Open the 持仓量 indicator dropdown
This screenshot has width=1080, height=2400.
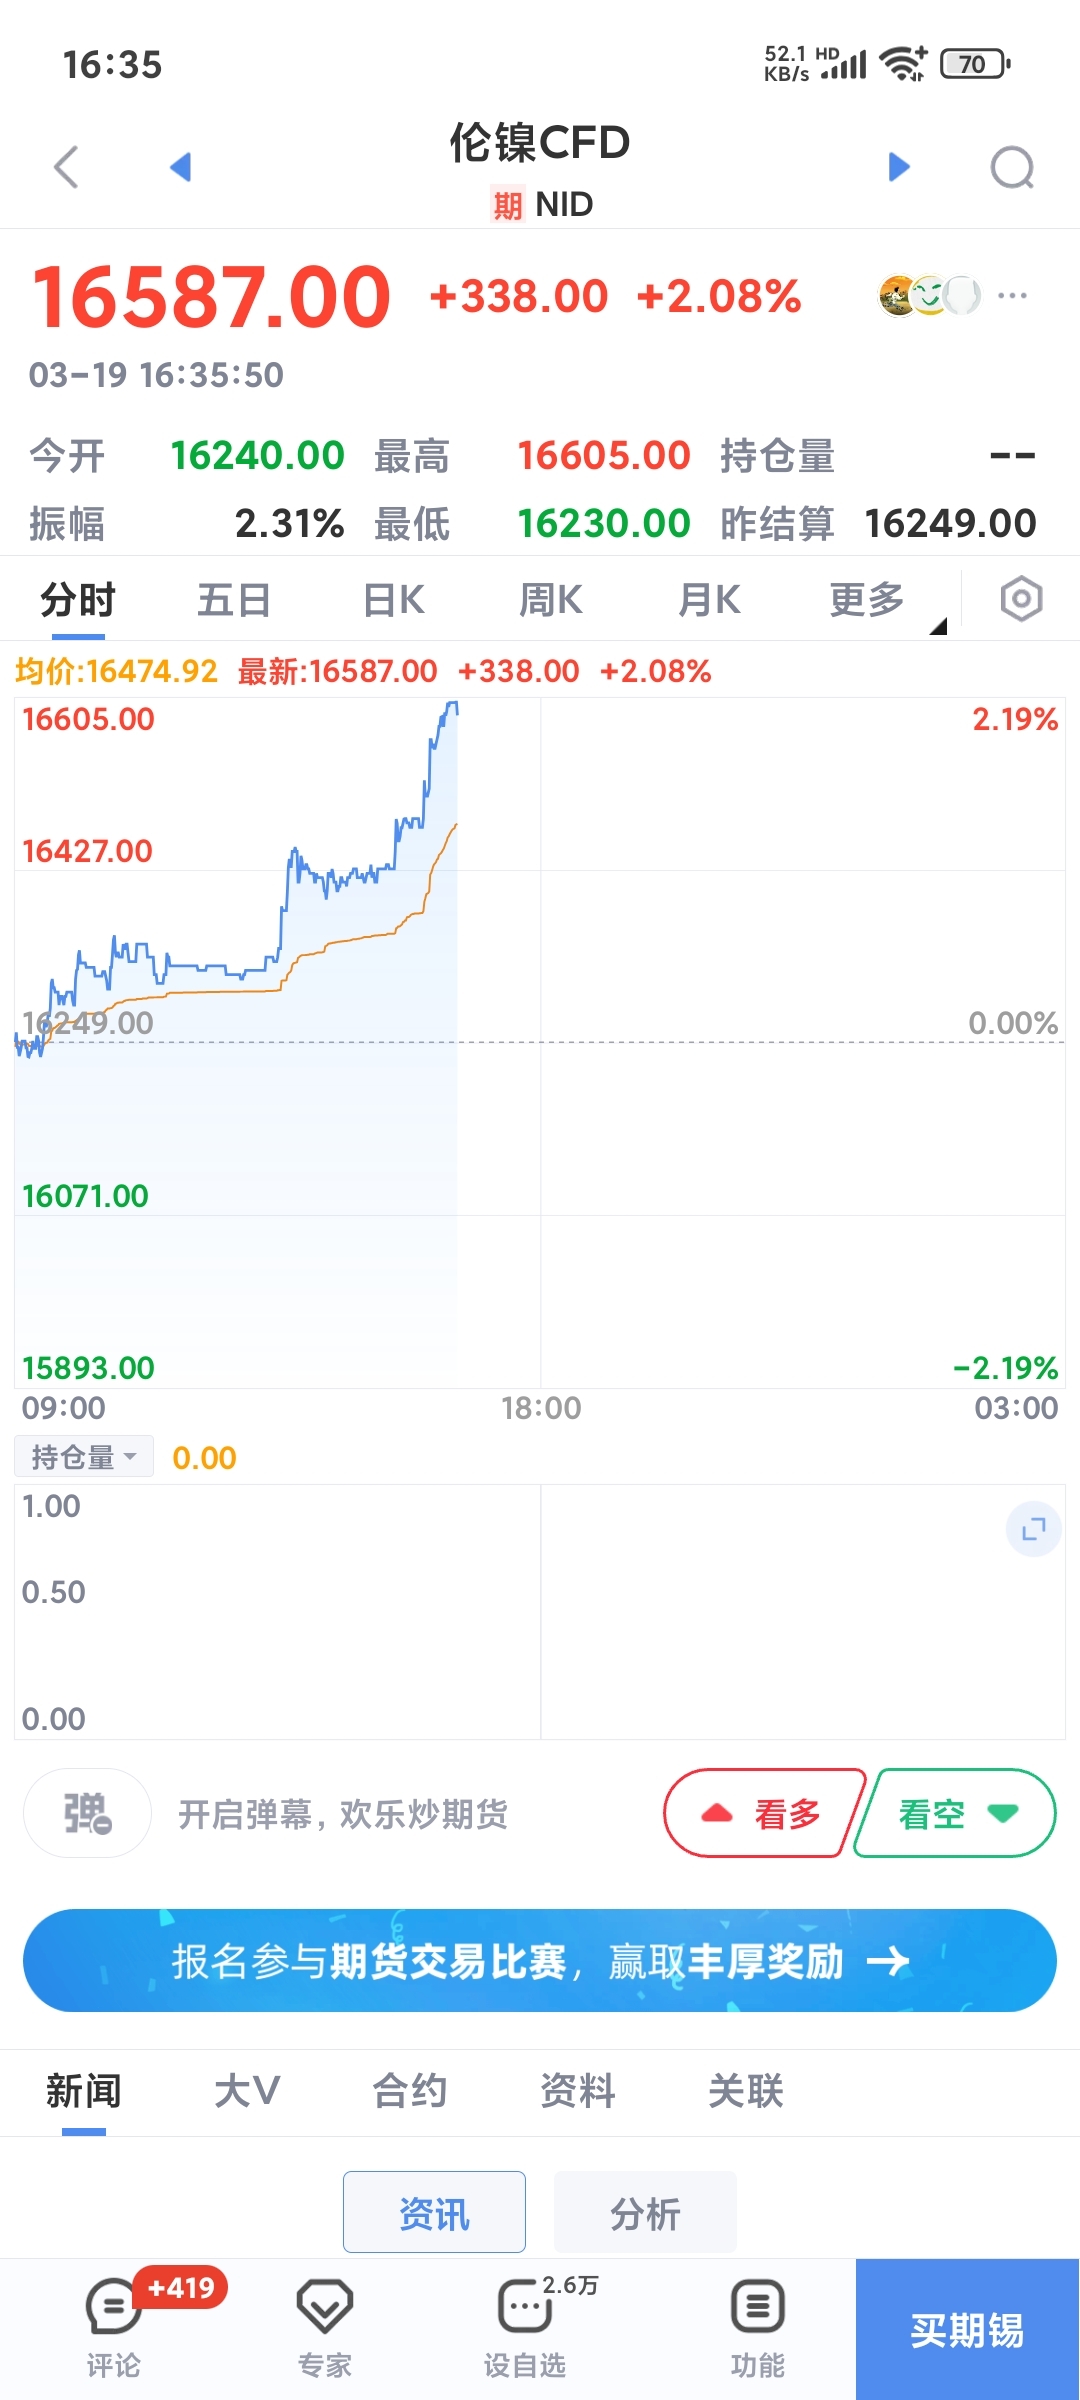(84, 1457)
